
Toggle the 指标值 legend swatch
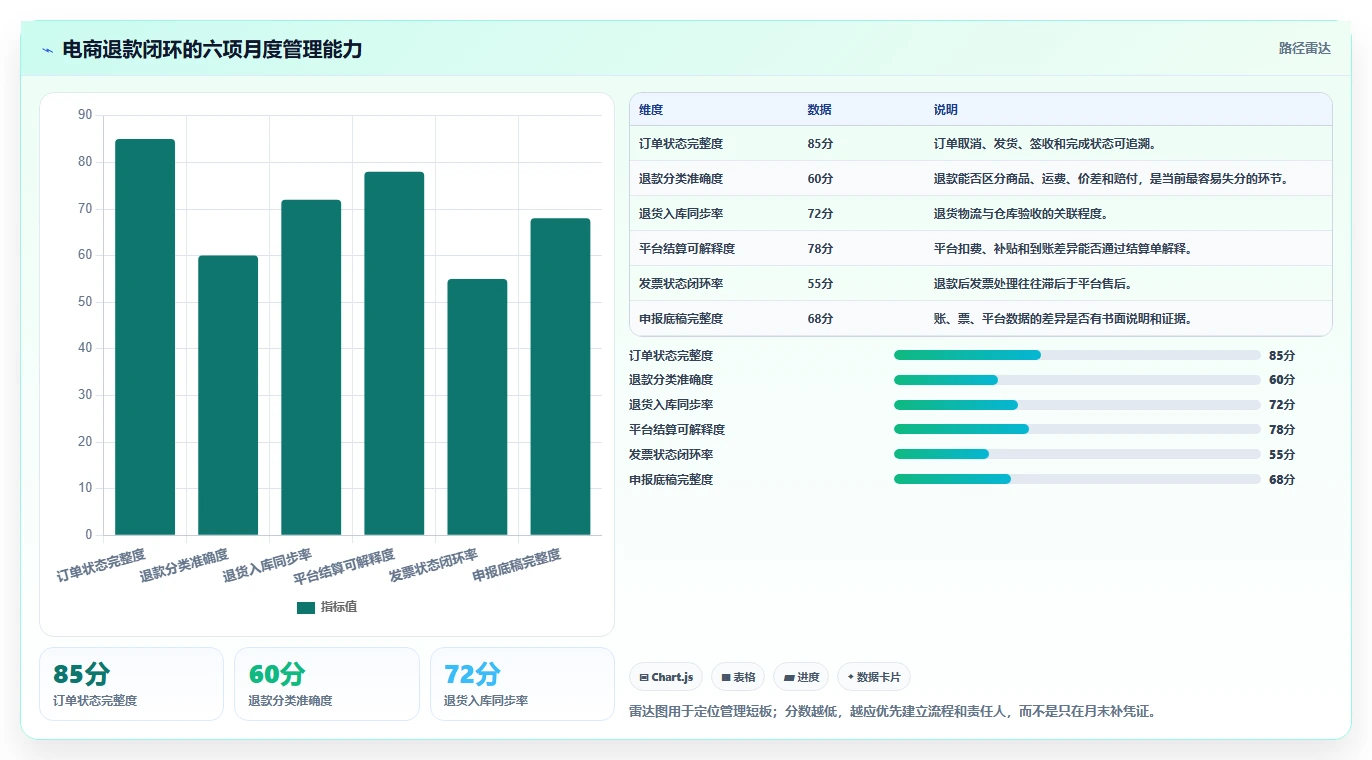click(306, 607)
